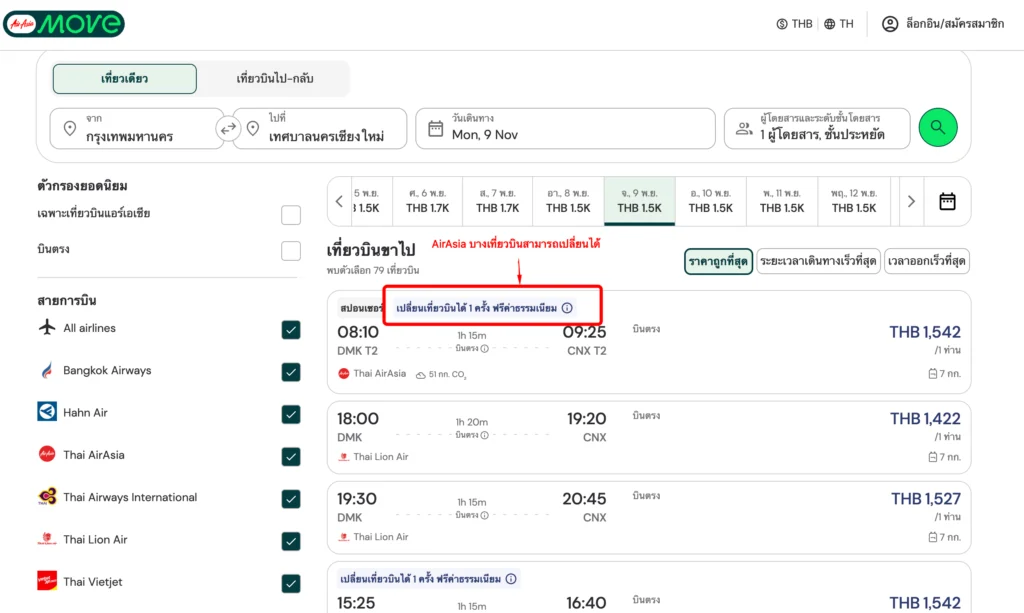
Task: Switch to round-trip (เที่ยวบินไป-กลับ) tab
Action: coord(274,79)
